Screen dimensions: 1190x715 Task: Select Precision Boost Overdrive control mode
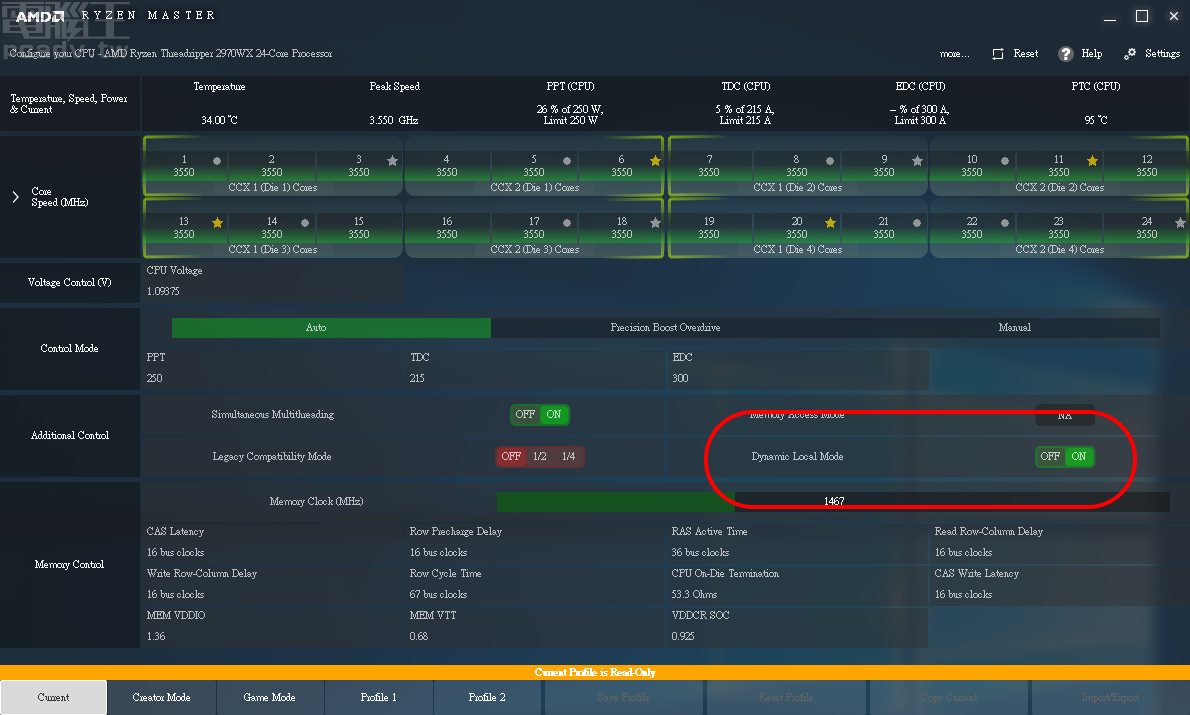tap(665, 328)
